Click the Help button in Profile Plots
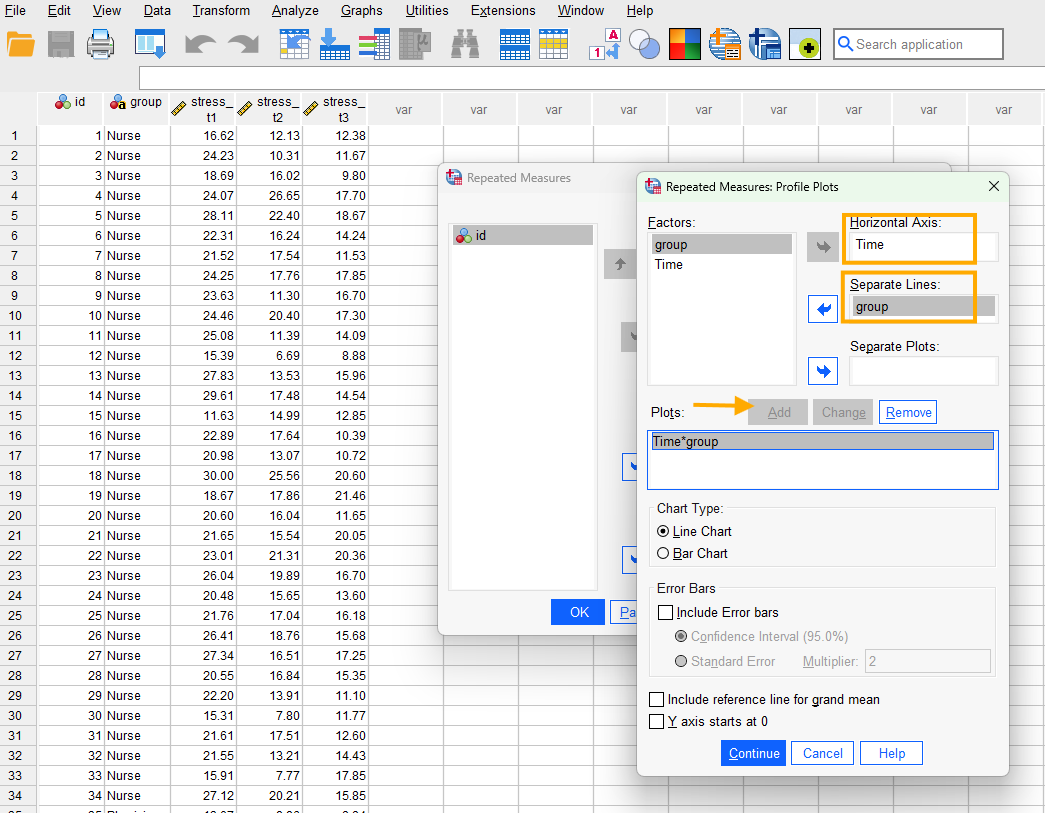Viewport: 1045px width, 813px height. coord(892,753)
